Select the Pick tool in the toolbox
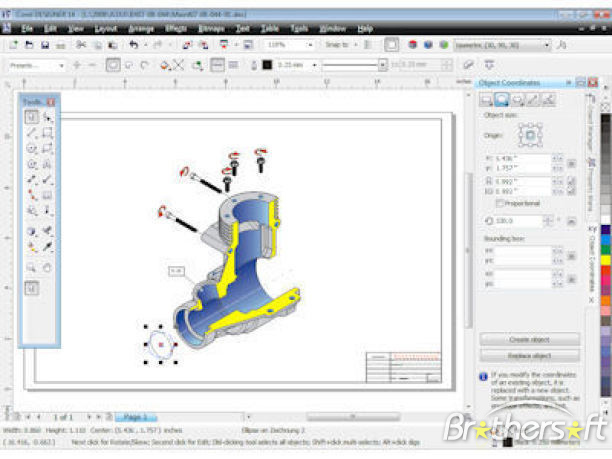 pyautogui.click(x=31, y=117)
